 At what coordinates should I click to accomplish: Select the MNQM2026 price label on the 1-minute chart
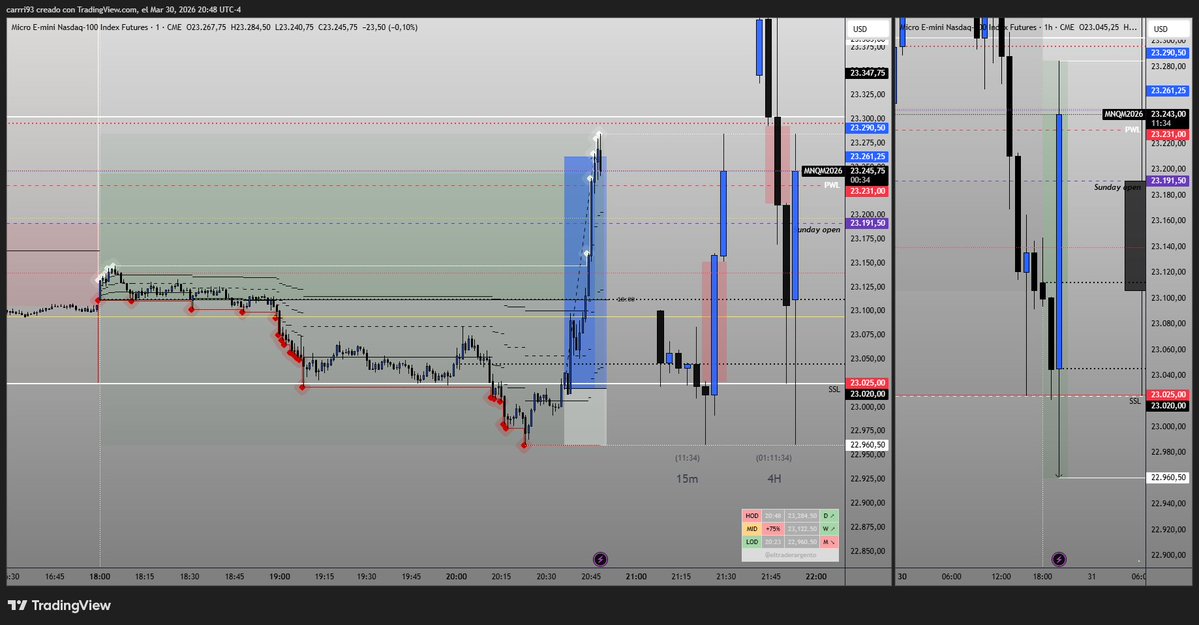[824, 171]
